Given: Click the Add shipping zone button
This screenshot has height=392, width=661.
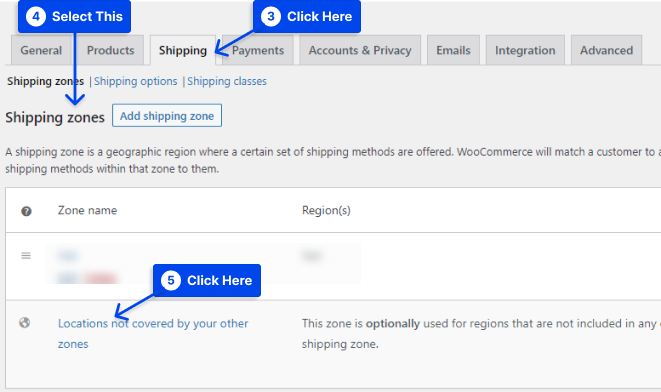Looking at the screenshot, I should [167, 115].
